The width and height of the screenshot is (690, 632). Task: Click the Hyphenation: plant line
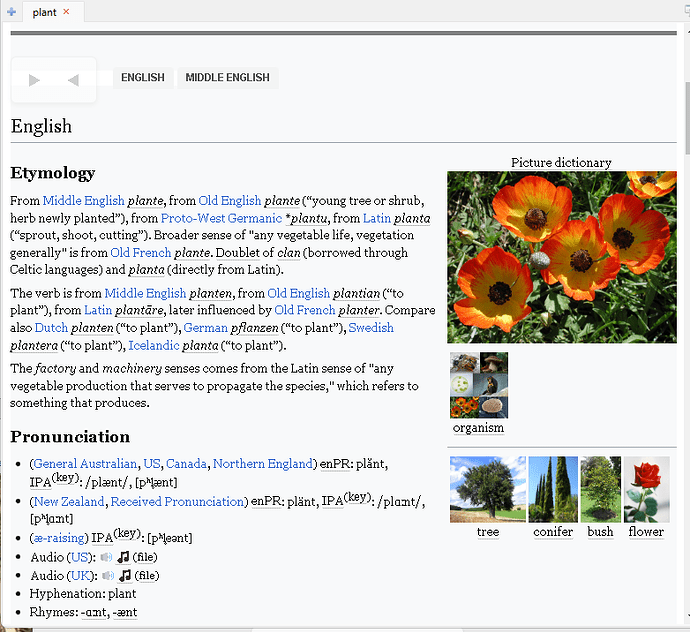(x=83, y=594)
